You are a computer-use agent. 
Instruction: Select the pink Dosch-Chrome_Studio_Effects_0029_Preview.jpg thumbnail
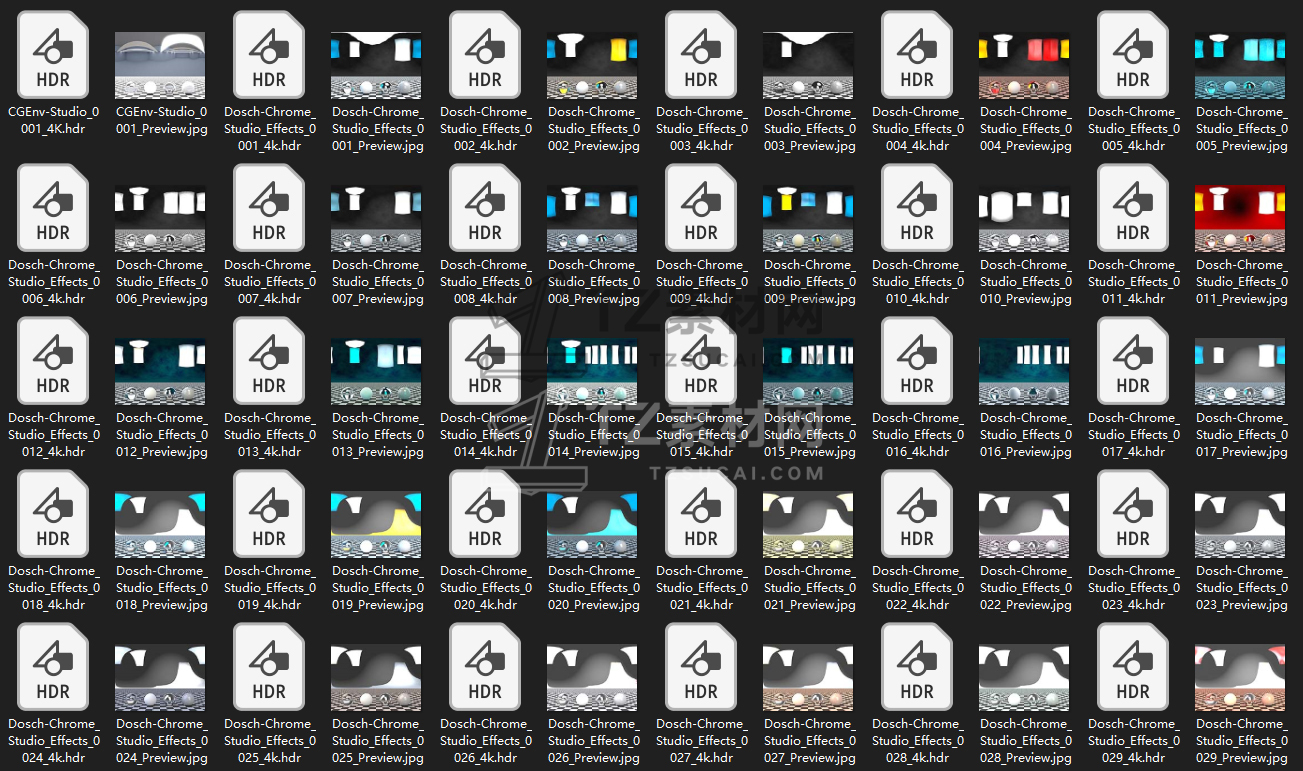coord(1241,678)
